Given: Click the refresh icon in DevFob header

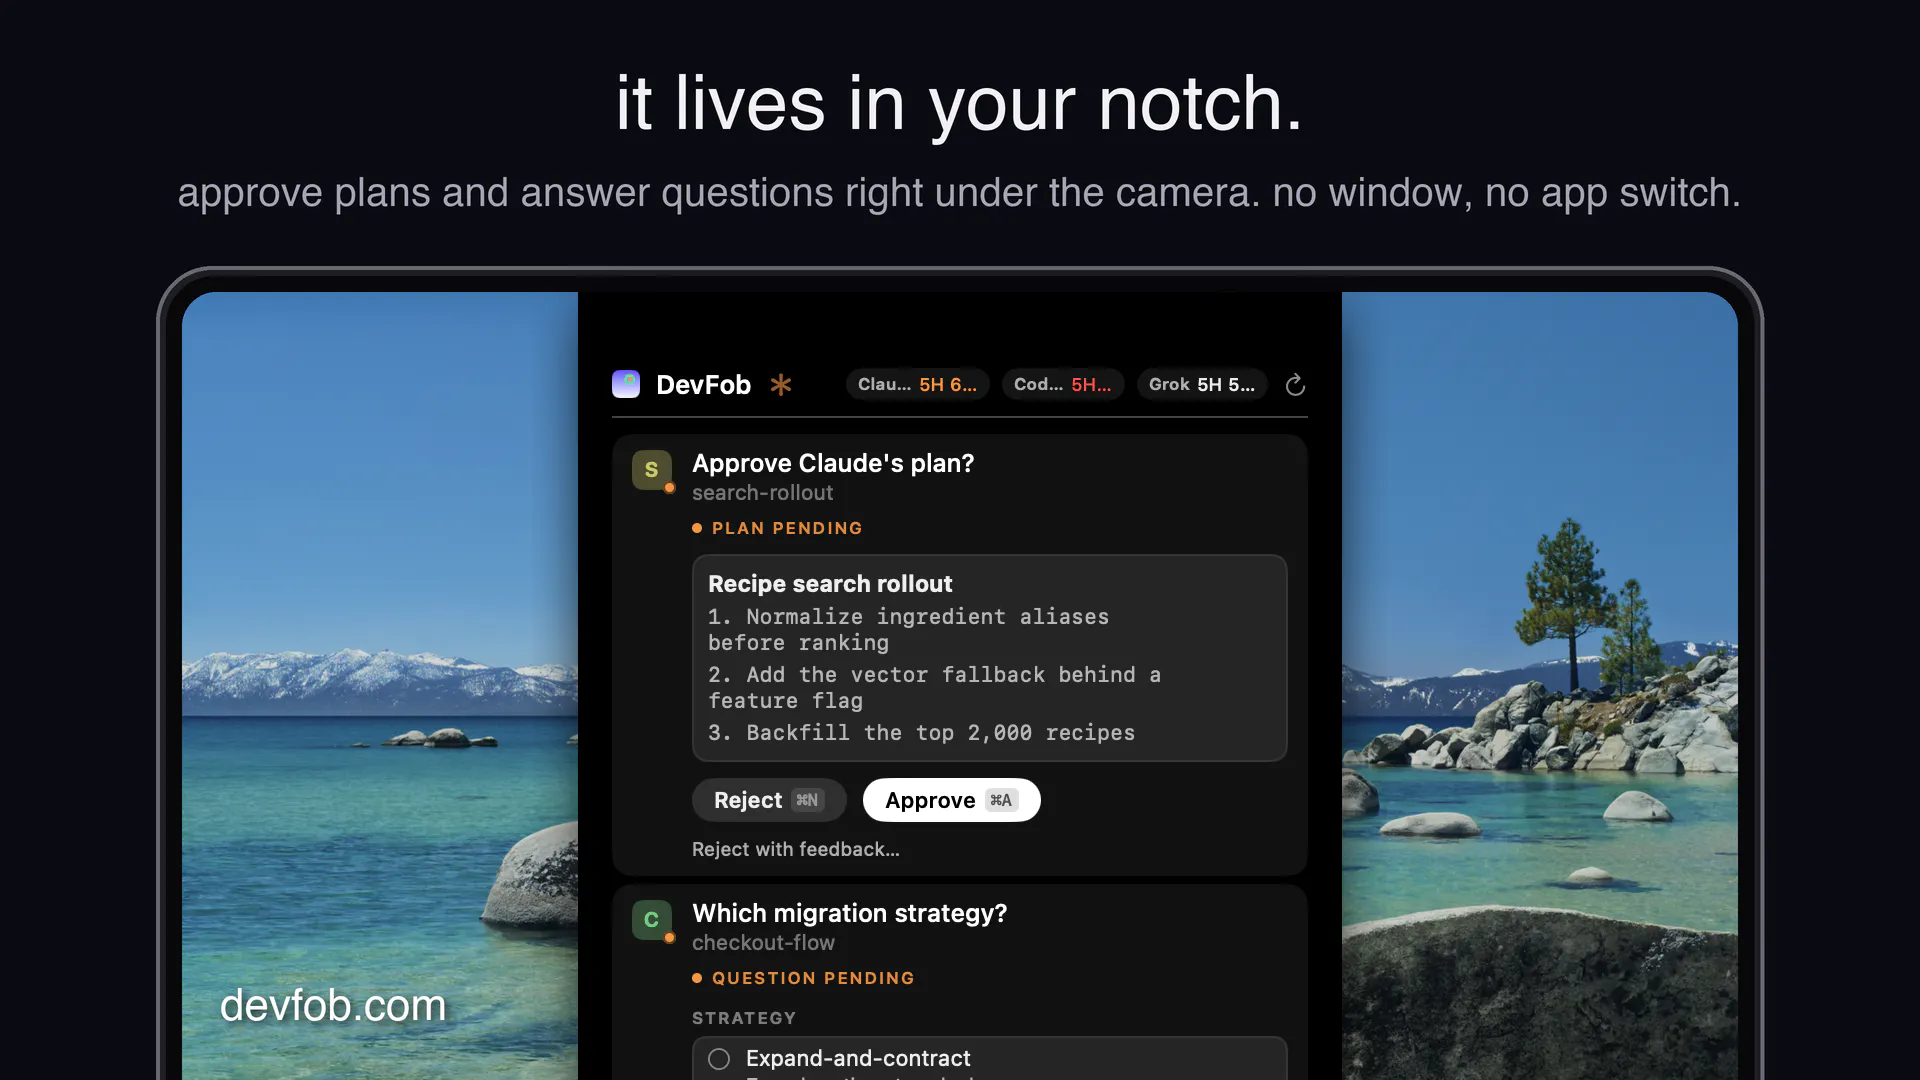Looking at the screenshot, I should click(1295, 385).
